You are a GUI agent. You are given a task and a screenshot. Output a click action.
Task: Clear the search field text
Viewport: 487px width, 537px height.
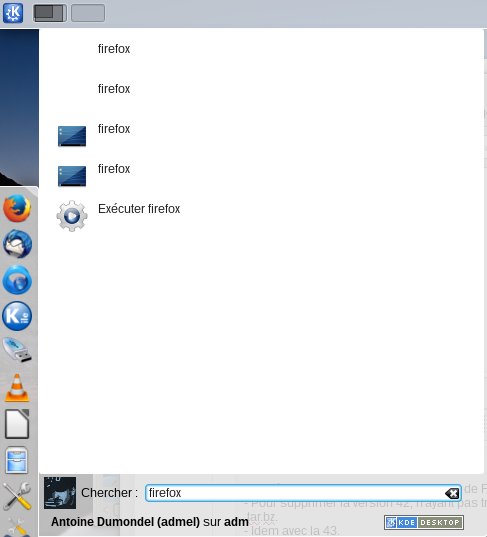pos(452,493)
